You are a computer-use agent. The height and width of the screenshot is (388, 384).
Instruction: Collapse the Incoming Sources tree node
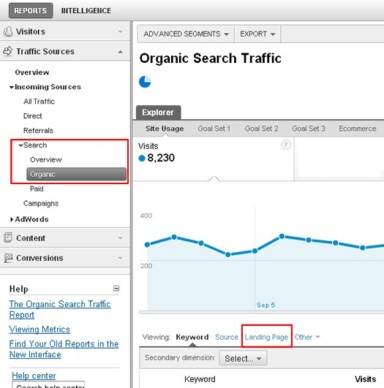click(x=12, y=87)
